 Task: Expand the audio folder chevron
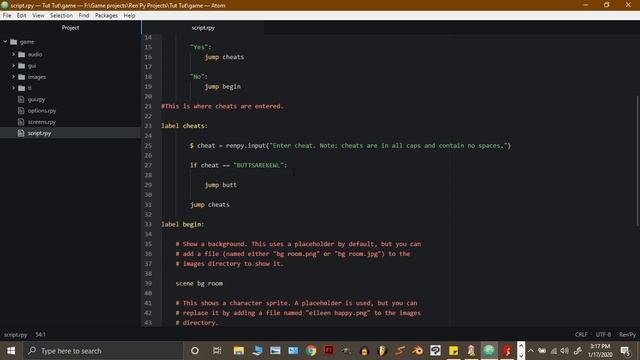13,54
